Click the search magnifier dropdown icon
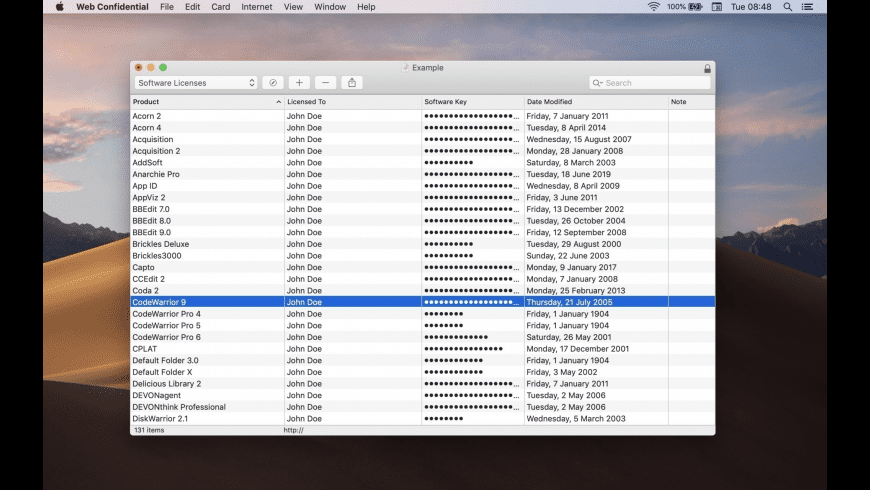The width and height of the screenshot is (870, 490). pos(598,83)
